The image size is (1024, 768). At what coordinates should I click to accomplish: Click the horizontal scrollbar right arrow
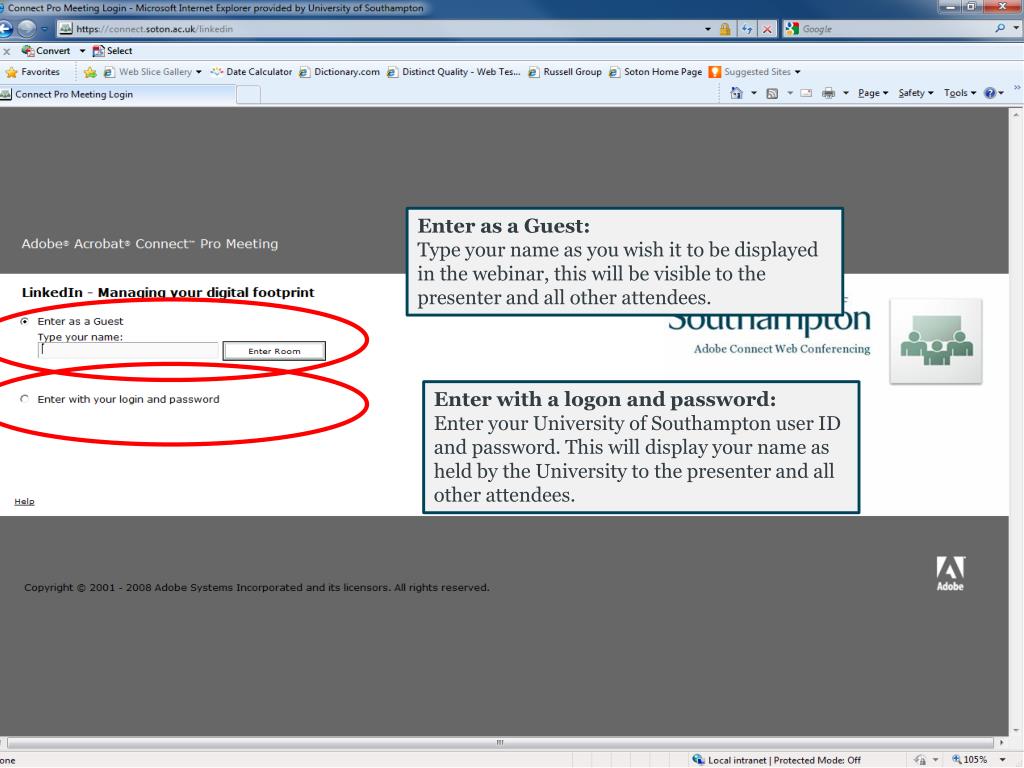1002,743
